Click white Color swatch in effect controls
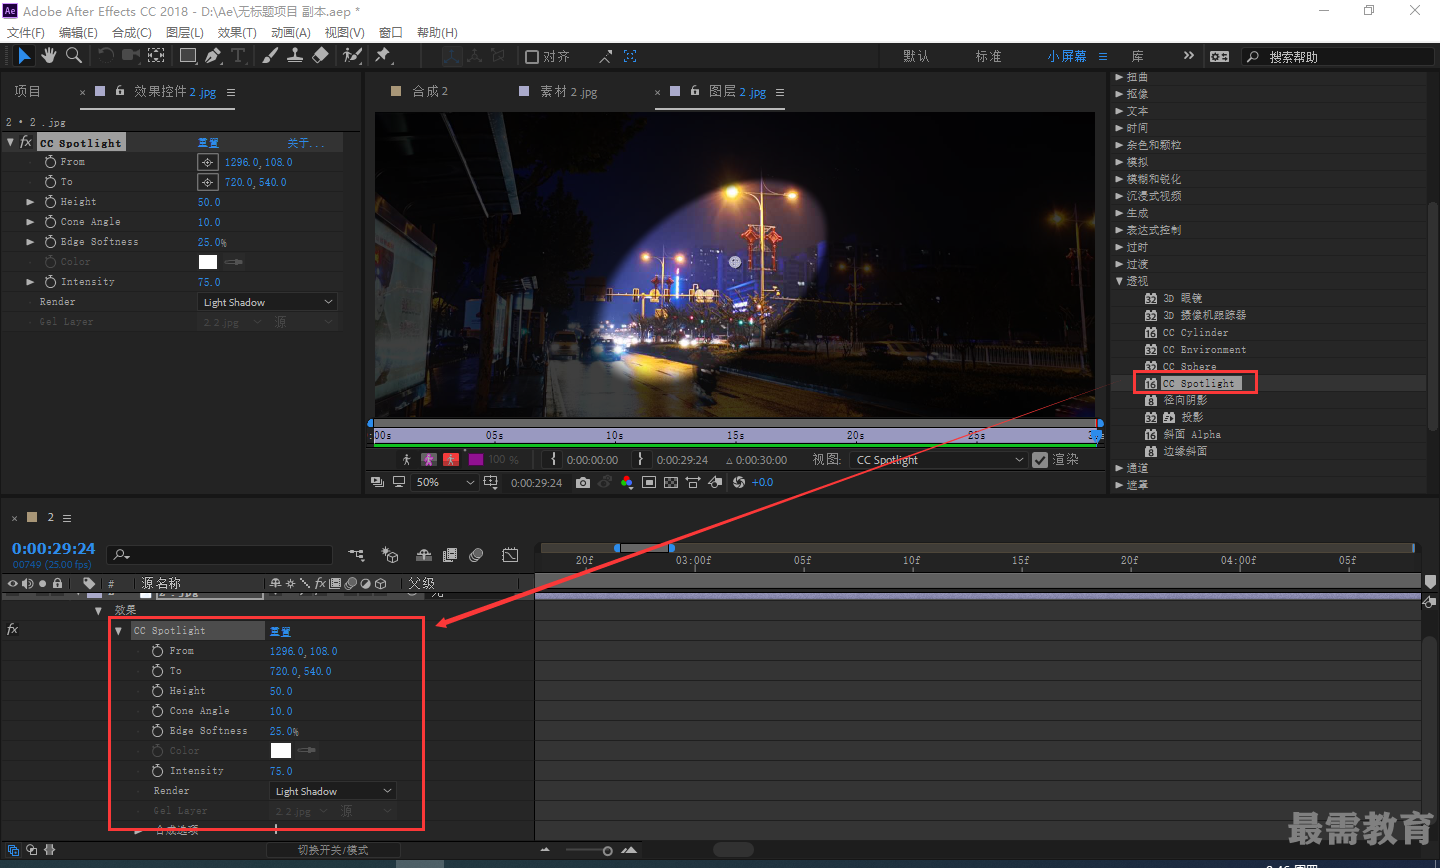The height and width of the screenshot is (868, 1440). coord(208,262)
